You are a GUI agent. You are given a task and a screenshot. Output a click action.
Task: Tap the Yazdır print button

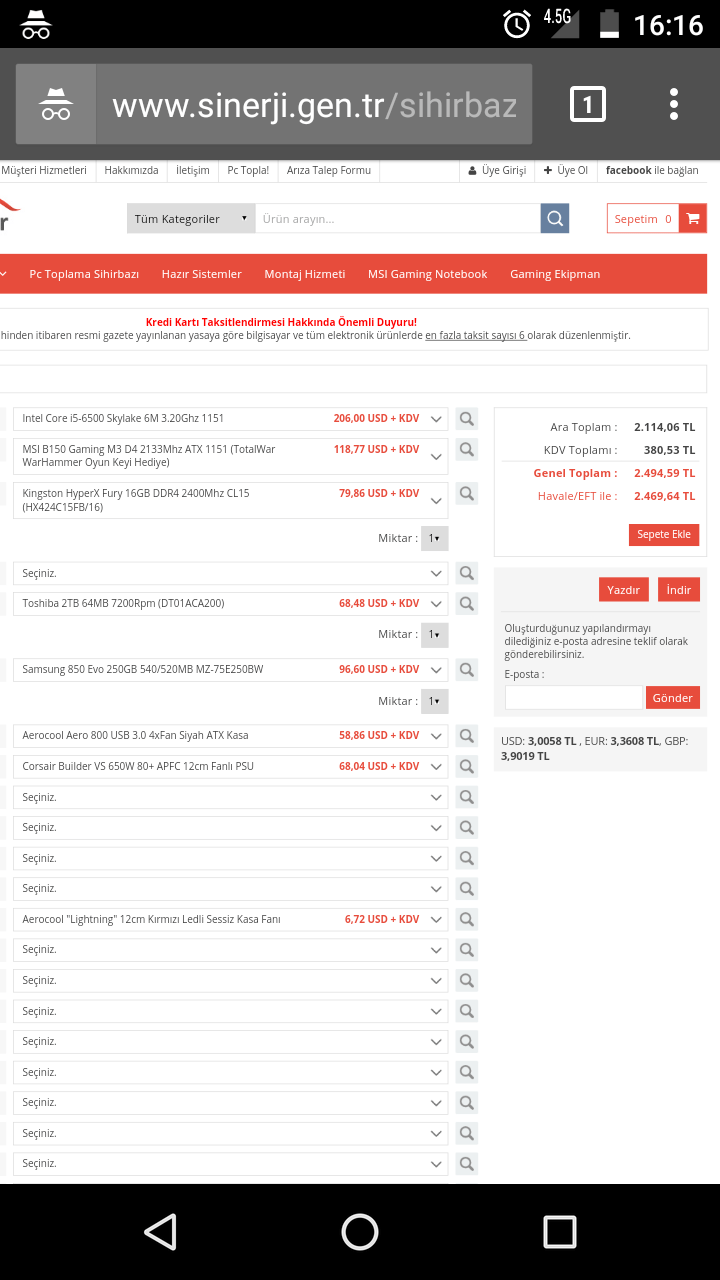tap(623, 589)
